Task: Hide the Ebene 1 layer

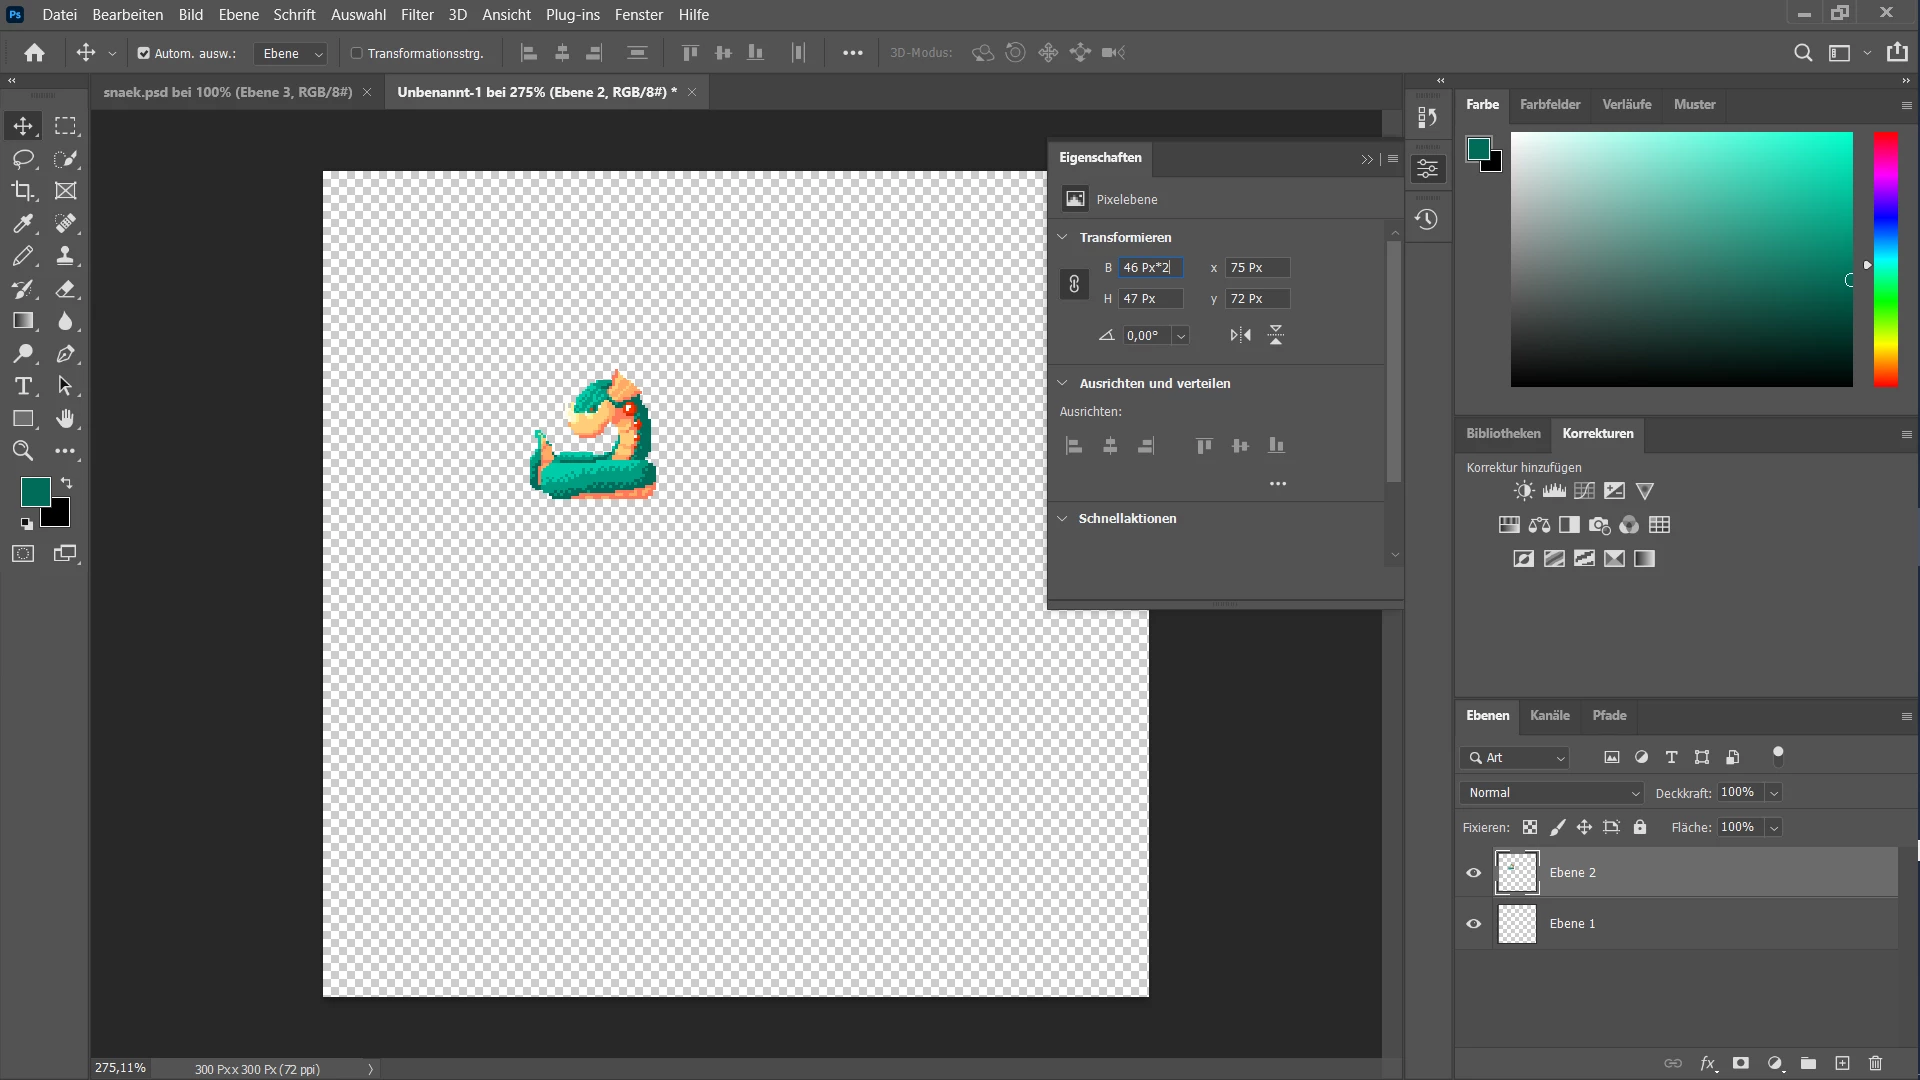Action: (1473, 923)
